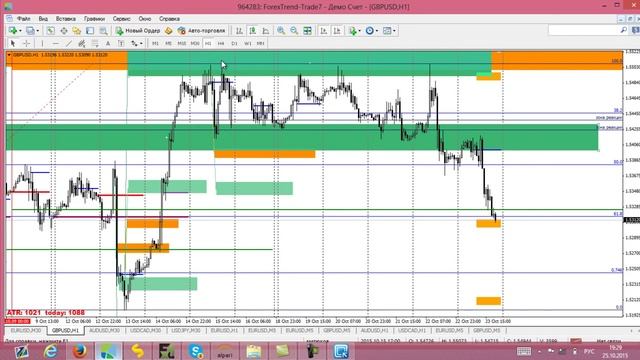This screenshot has height=360, width=640.
Task: Click the toolbar search input field
Action: (583, 30)
